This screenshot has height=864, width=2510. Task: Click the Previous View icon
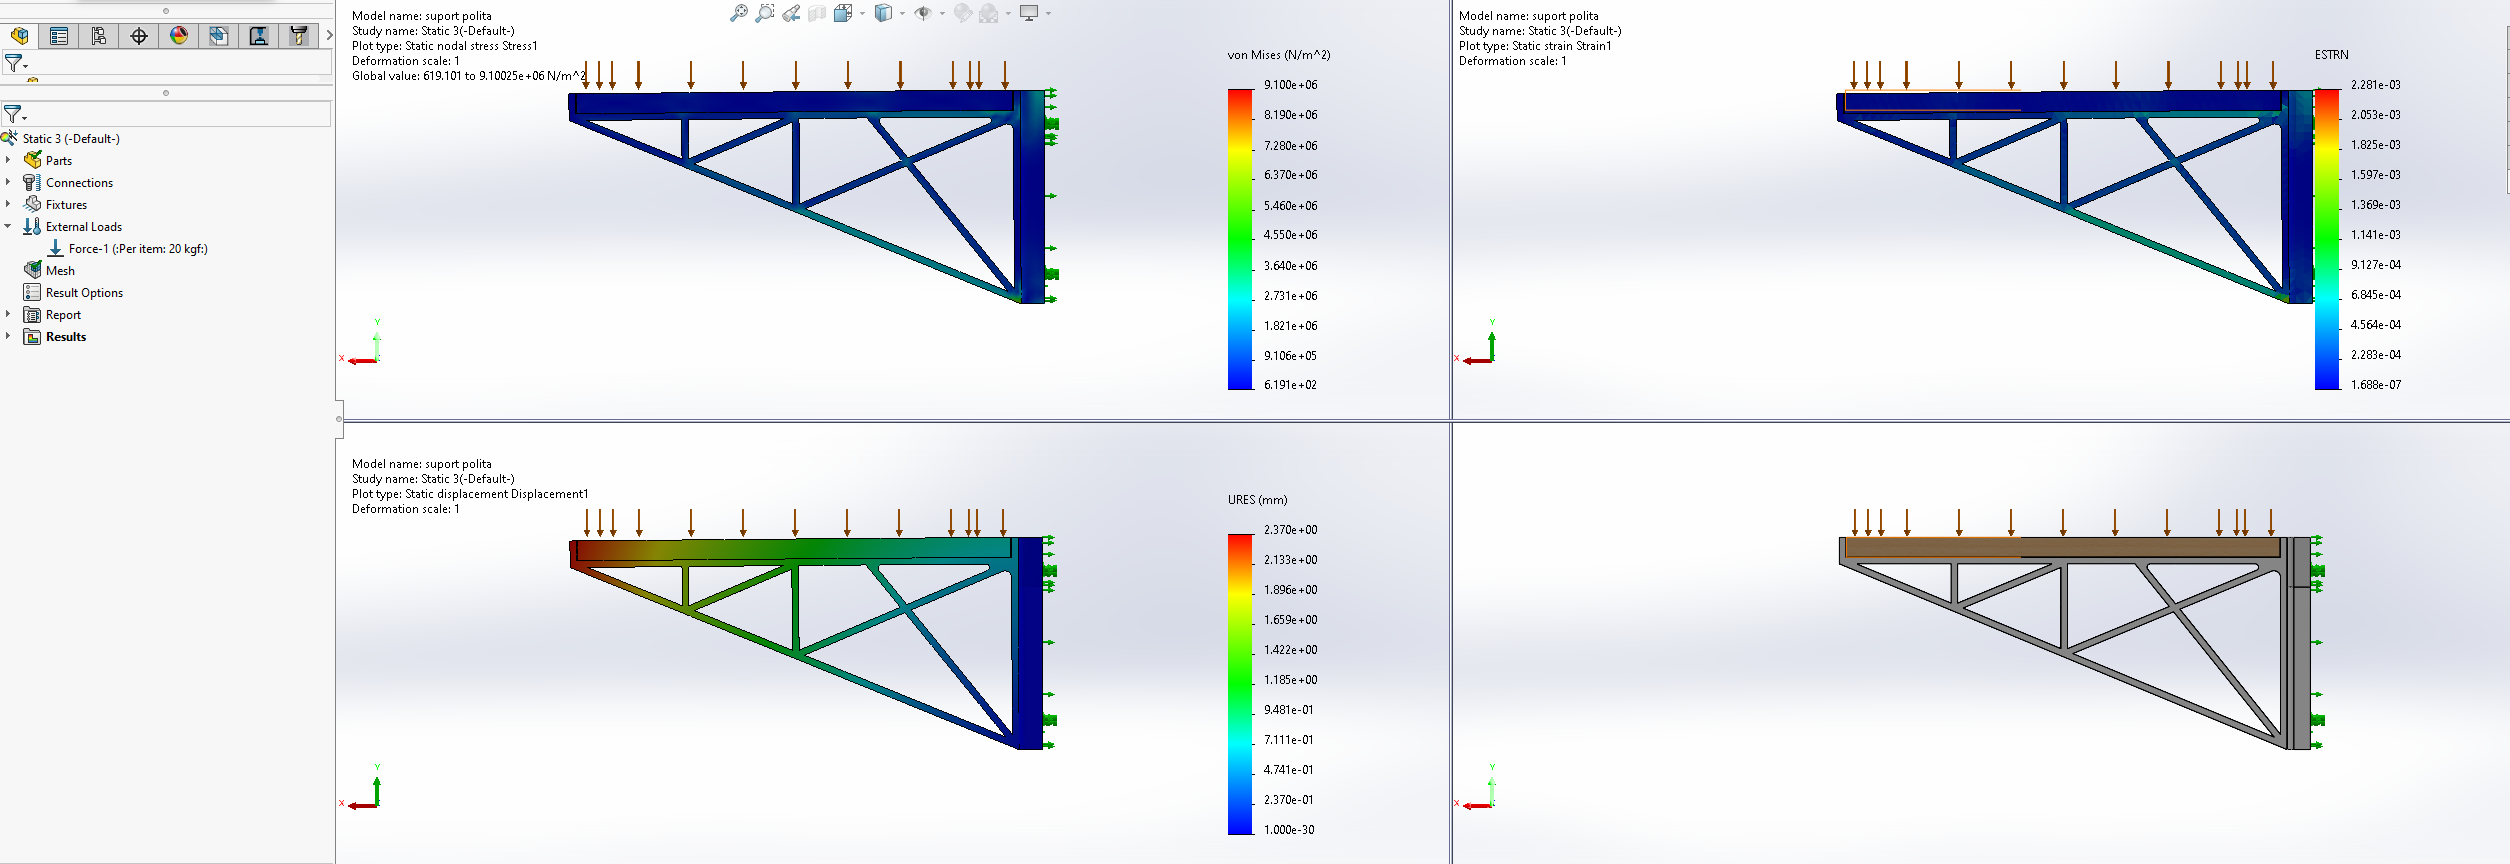[791, 13]
